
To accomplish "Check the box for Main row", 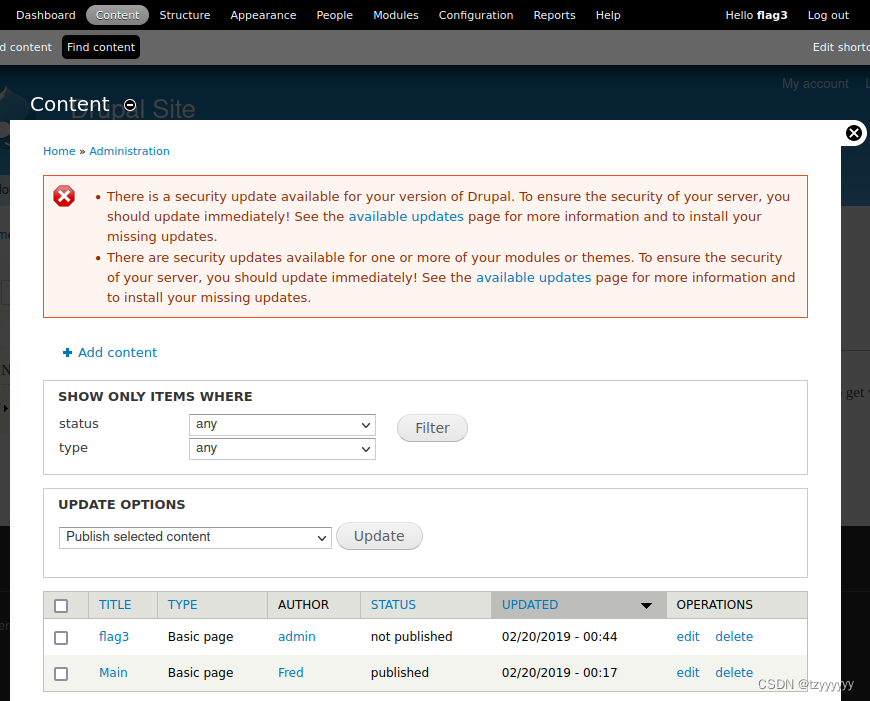I will tap(61, 674).
